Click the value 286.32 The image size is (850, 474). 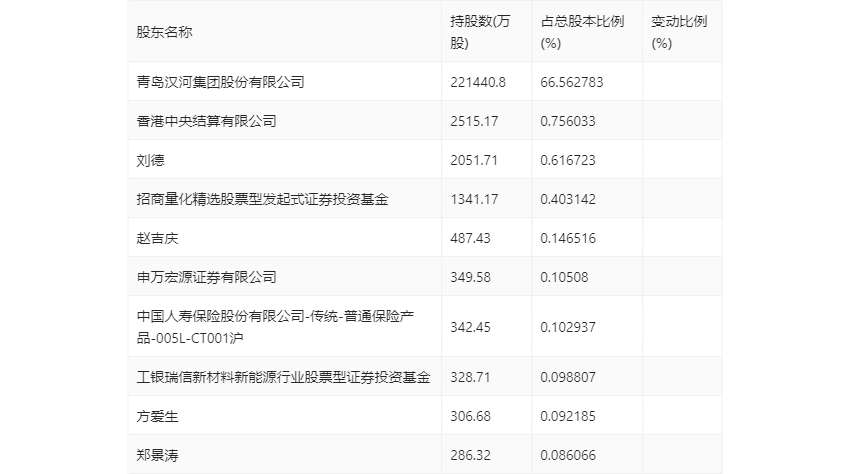[x=470, y=455]
